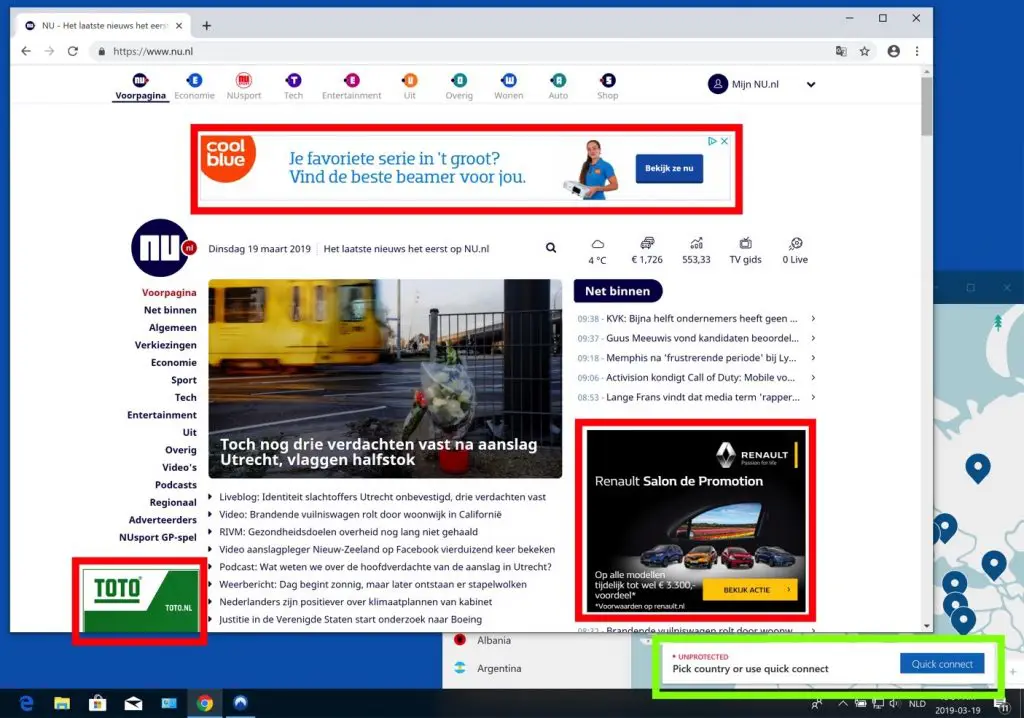1024x718 pixels.
Task: Select Podcasts in left sidebar
Action: (x=176, y=485)
